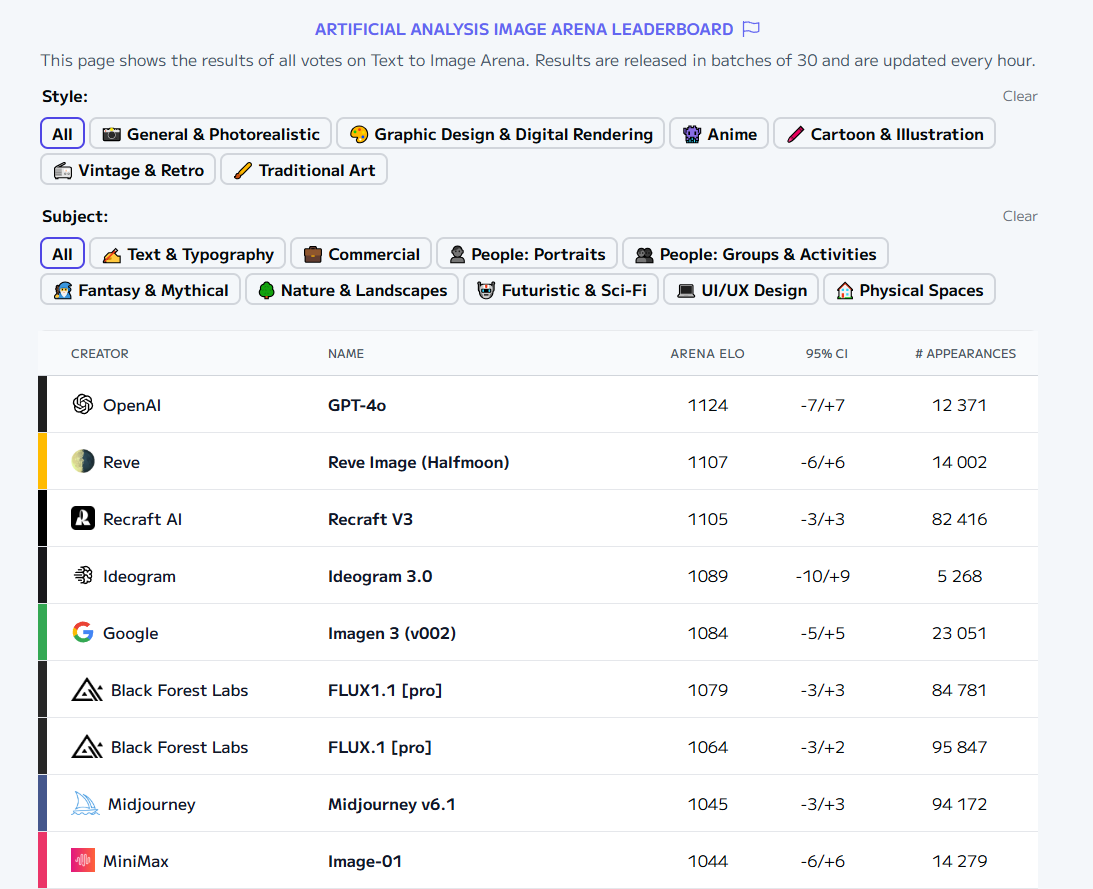
Task: Click the # Appearances column header
Action: point(965,354)
